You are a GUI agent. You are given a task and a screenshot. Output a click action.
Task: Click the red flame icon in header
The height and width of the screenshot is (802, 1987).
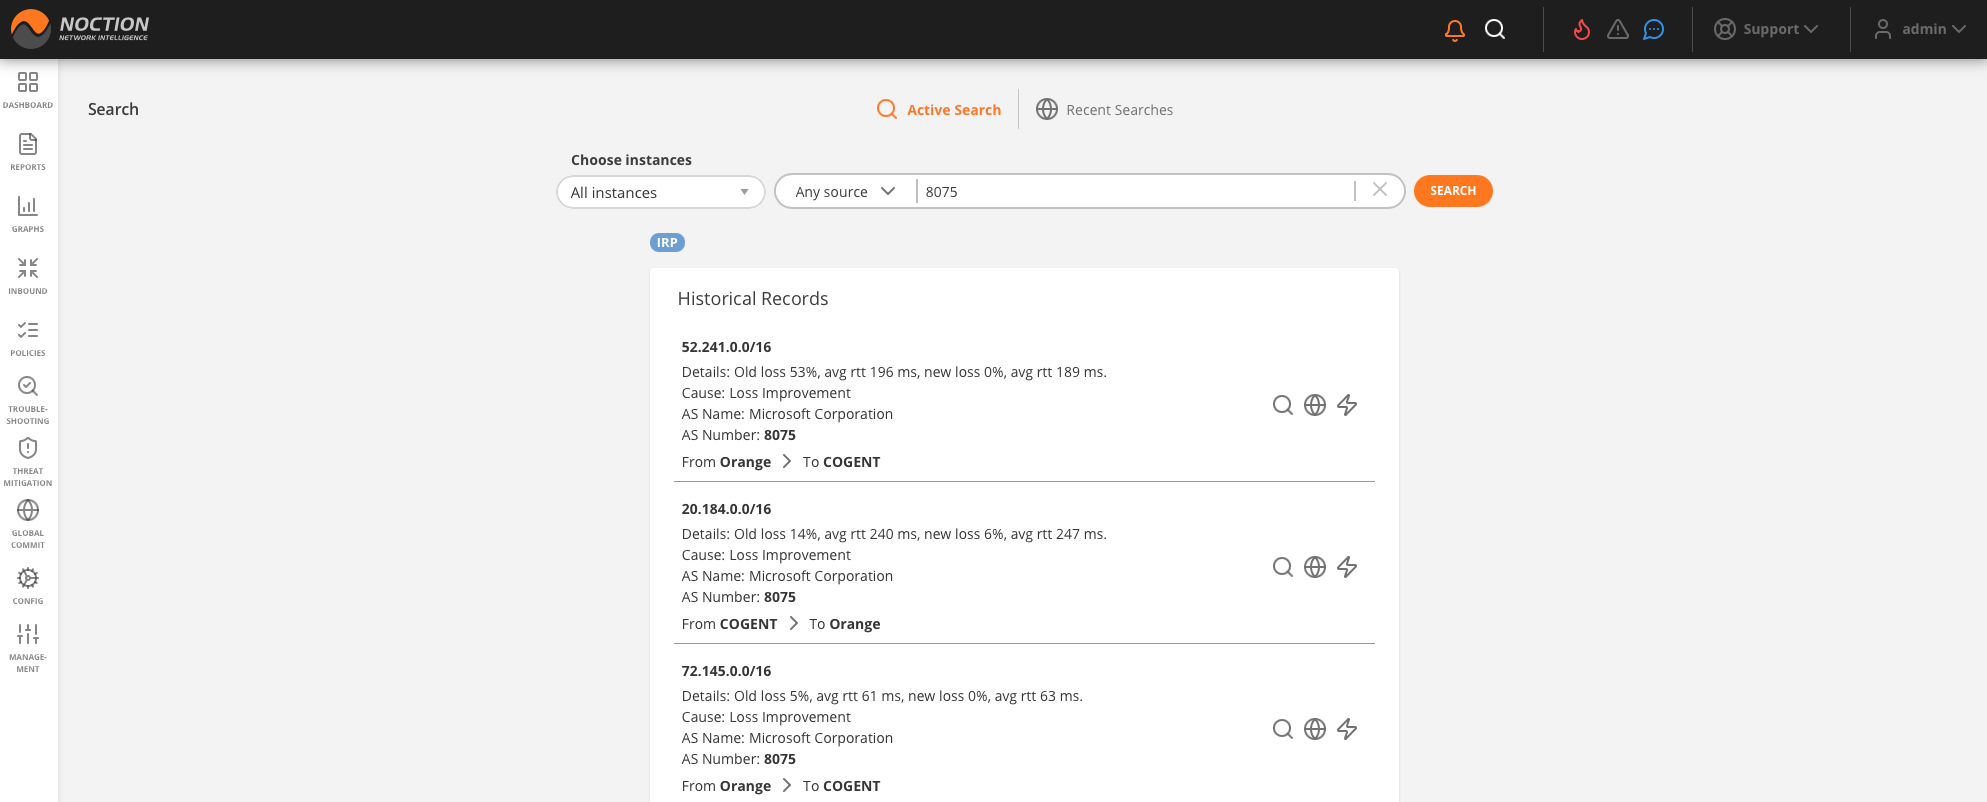1582,30
